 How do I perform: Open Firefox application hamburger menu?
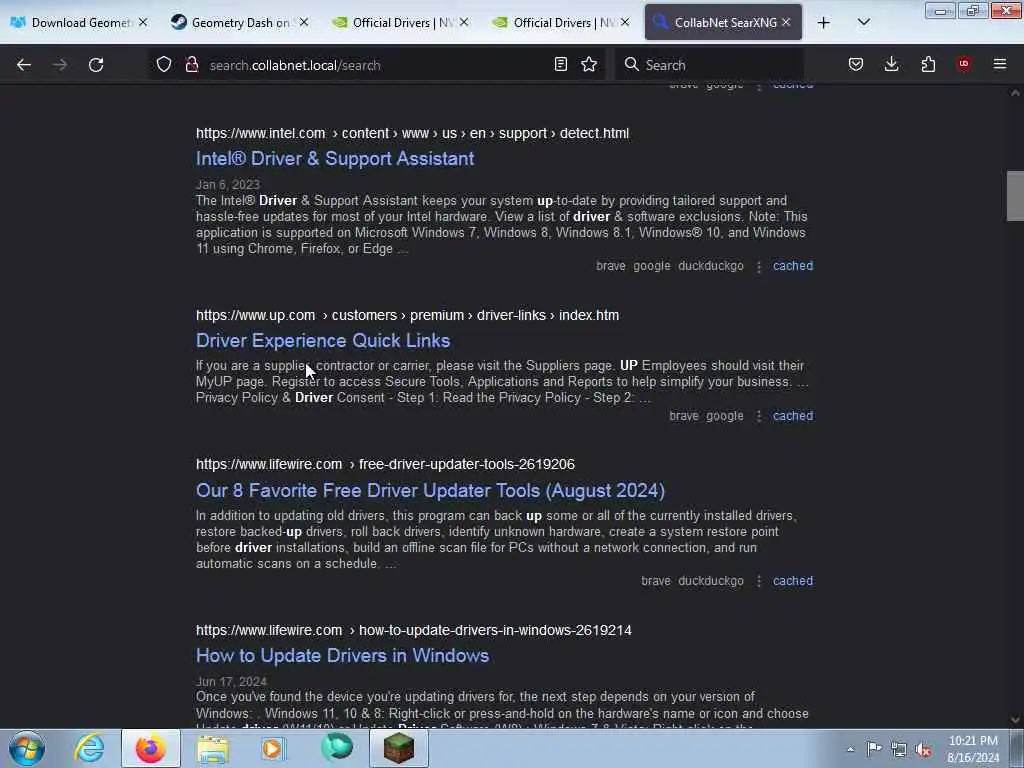coord(1000,64)
